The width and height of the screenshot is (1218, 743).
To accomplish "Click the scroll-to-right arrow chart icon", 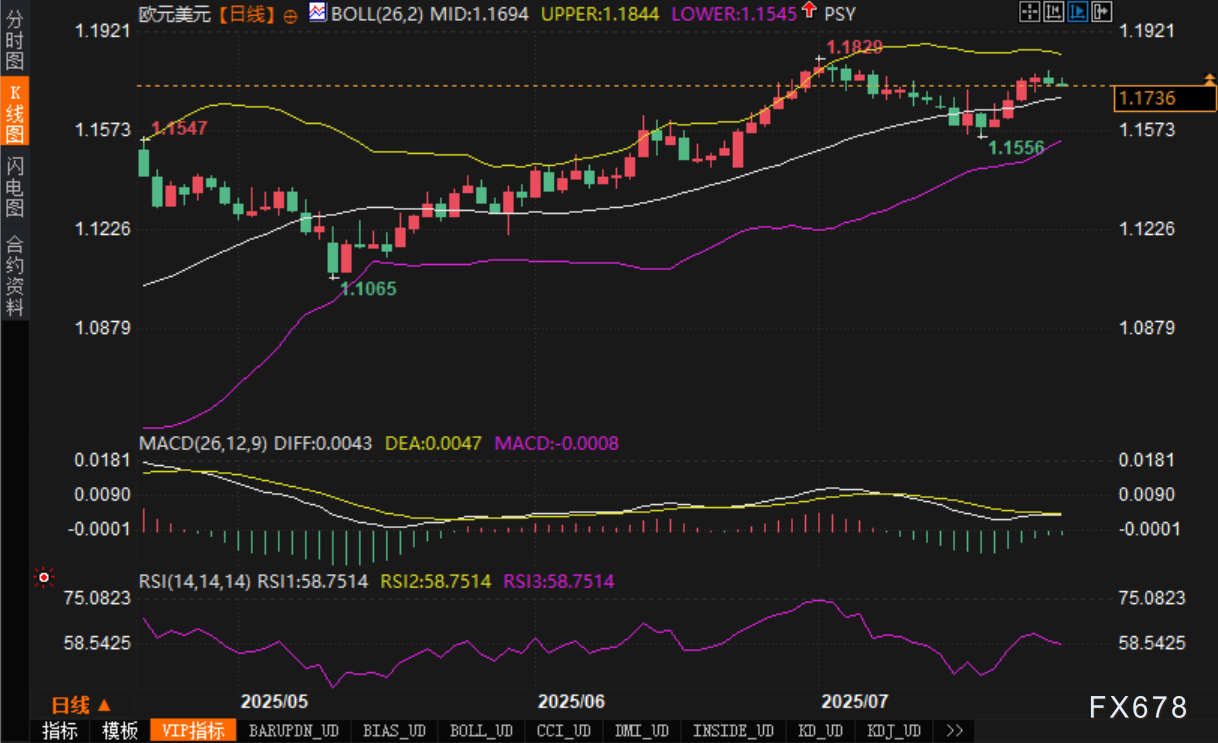I will [1101, 12].
